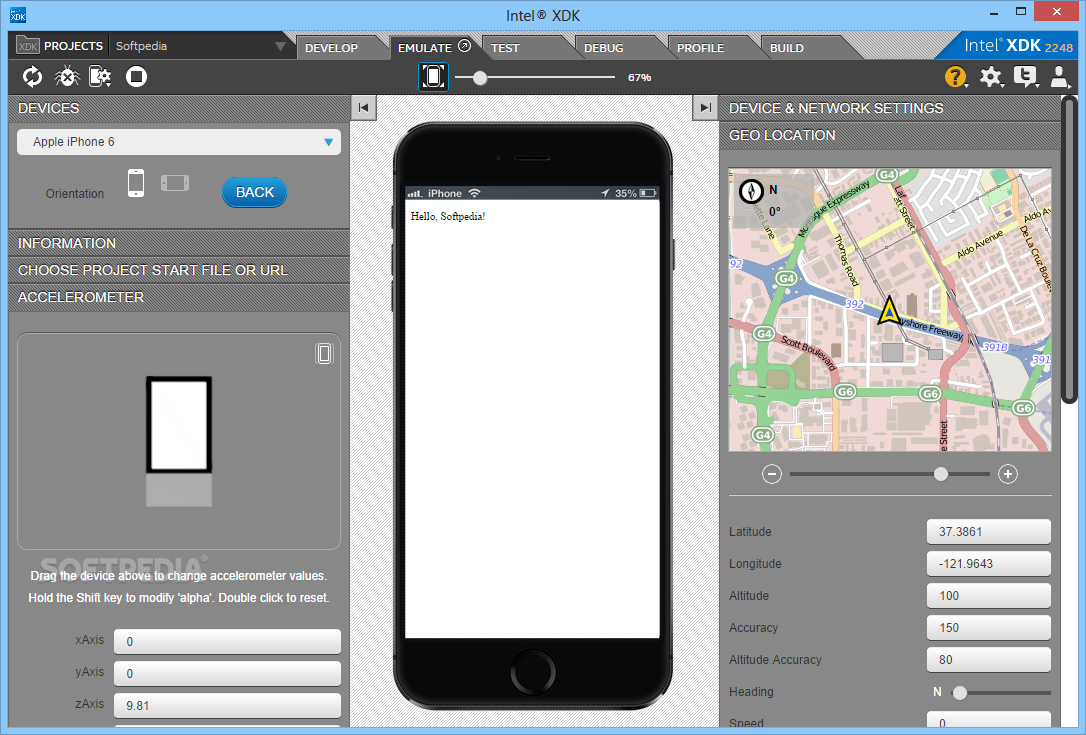Collapse the left panel with arrow icon
Screen dimensions: 1086x735
[x=364, y=107]
